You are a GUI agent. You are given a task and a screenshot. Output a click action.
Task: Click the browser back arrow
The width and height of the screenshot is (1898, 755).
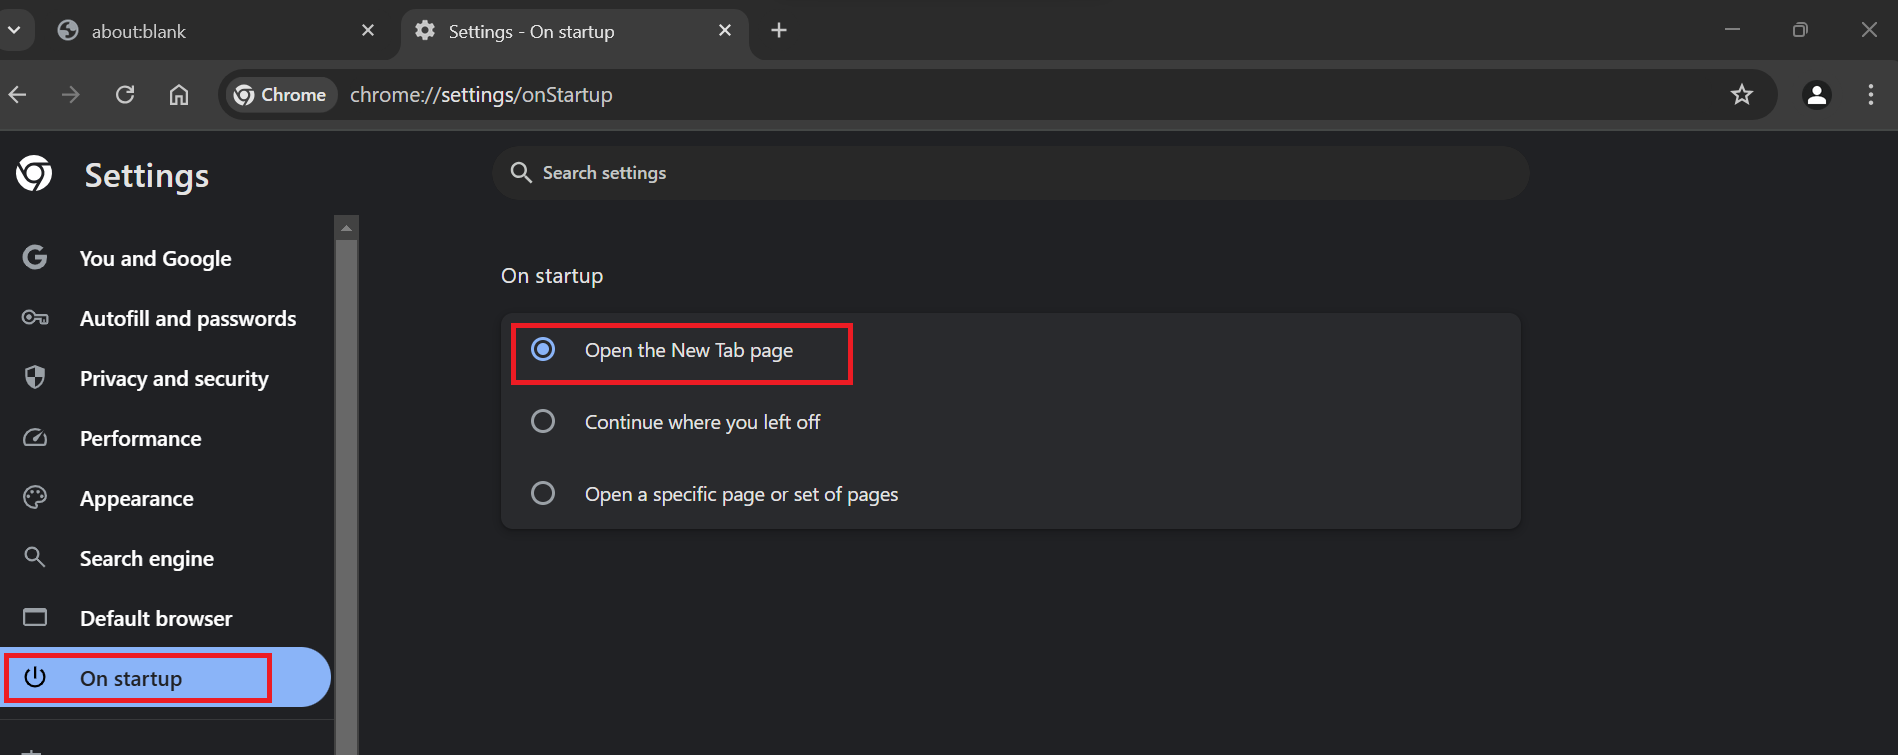(18, 95)
